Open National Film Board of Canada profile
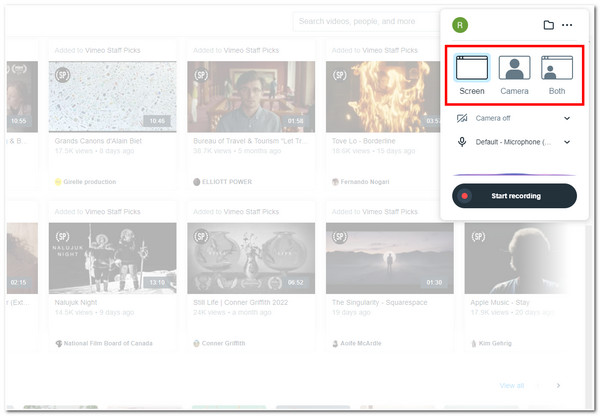This screenshot has height=416, width=600. [104, 343]
